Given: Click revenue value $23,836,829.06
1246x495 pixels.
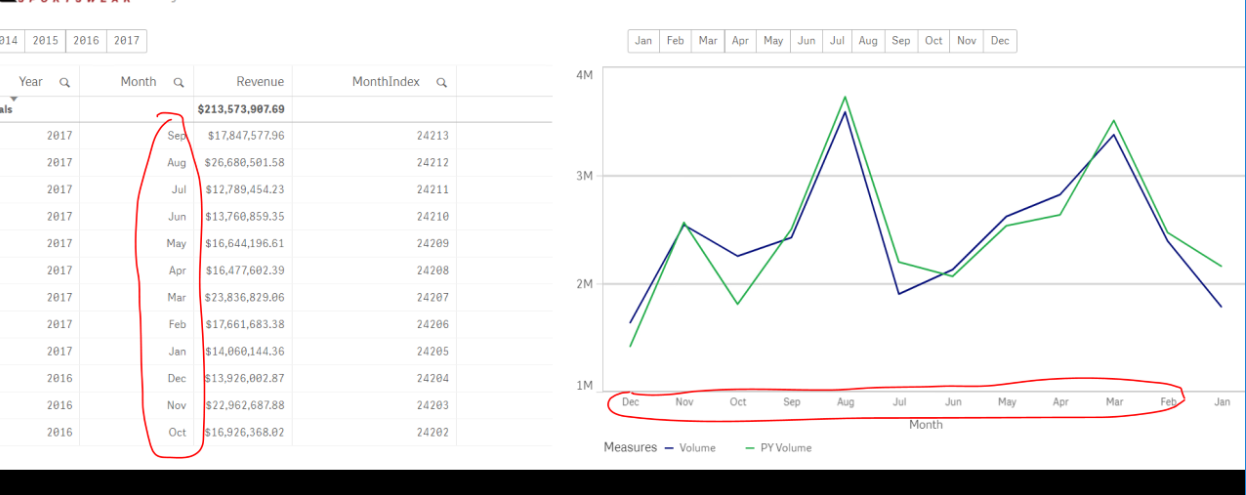Looking at the screenshot, I should [245, 298].
